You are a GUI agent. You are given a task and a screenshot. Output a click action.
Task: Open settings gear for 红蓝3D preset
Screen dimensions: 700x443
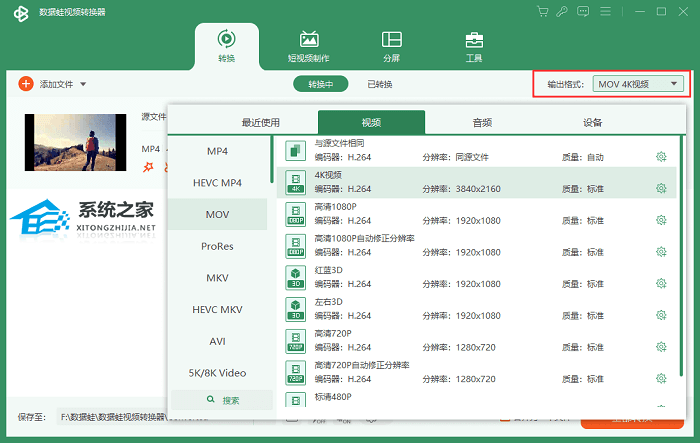[661, 283]
